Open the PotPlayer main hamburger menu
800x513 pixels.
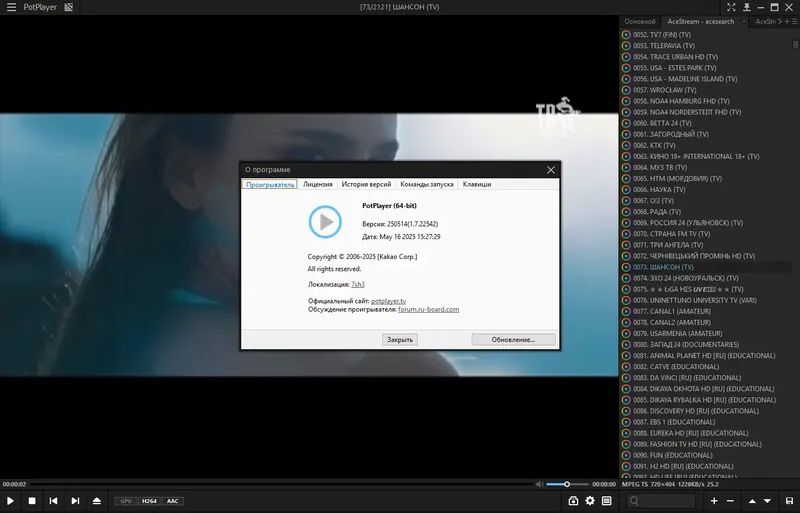[x=11, y=7]
